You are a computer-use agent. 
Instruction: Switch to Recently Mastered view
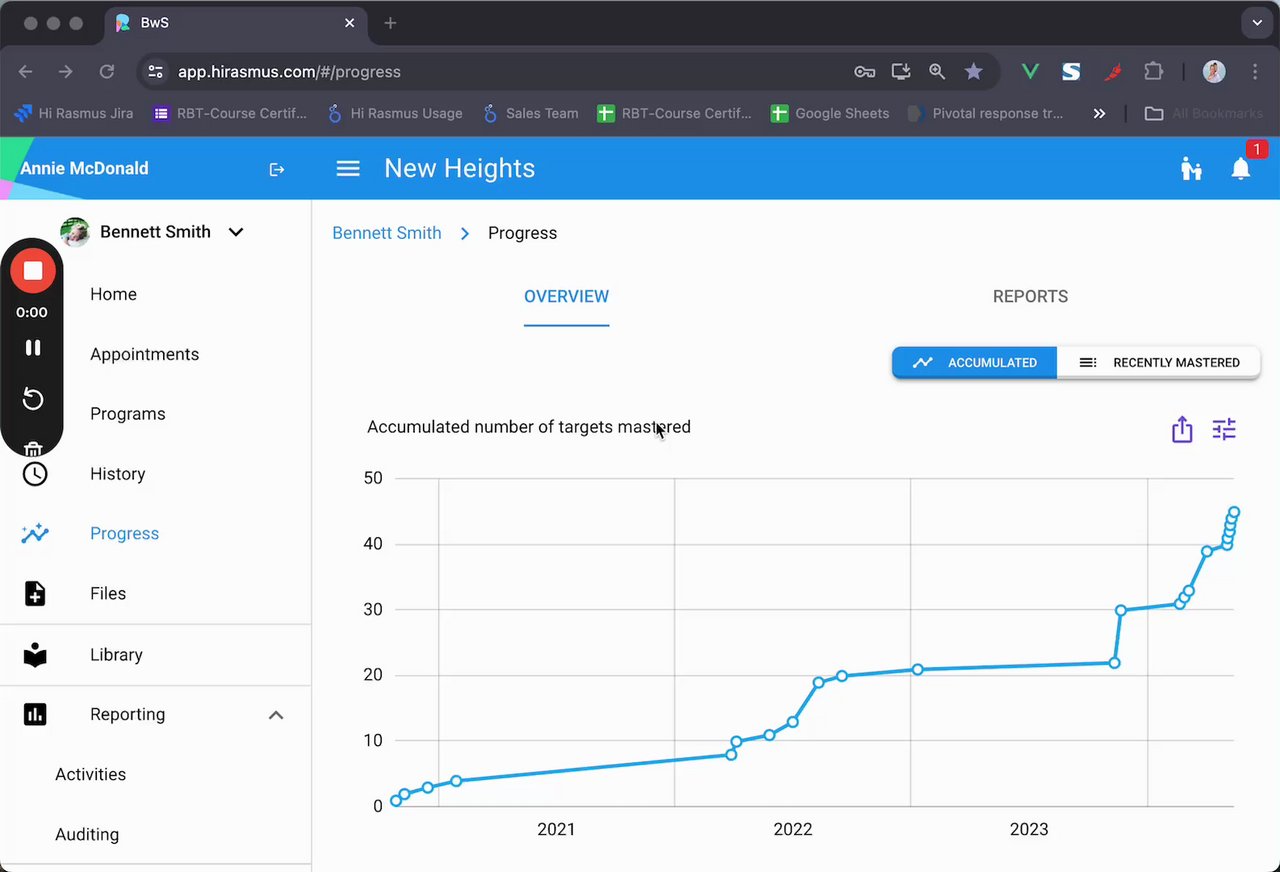click(1159, 363)
